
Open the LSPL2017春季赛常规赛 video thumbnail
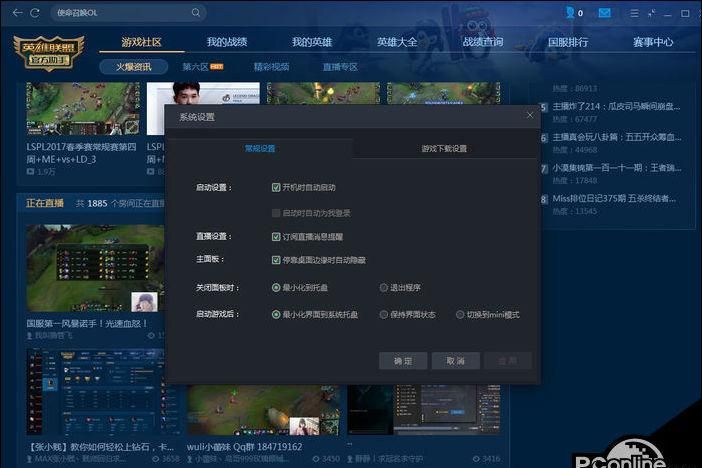[x=83, y=109]
